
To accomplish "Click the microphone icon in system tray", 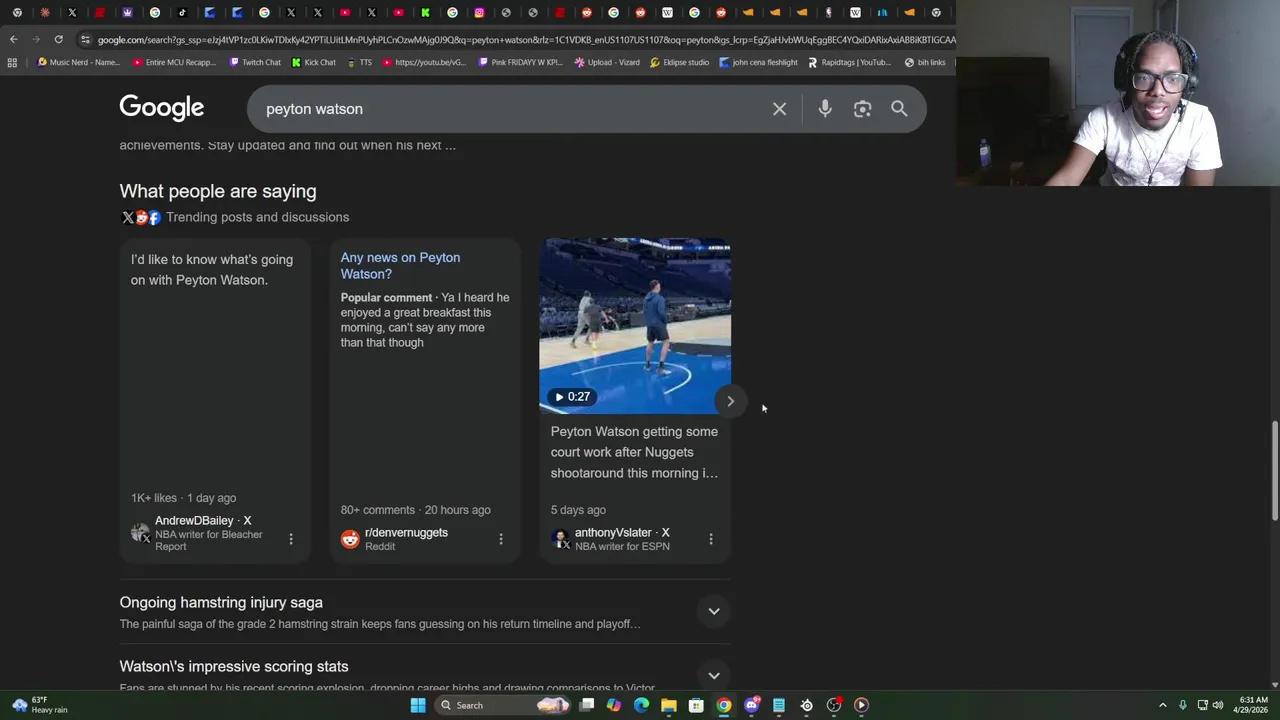I will (1182, 705).
